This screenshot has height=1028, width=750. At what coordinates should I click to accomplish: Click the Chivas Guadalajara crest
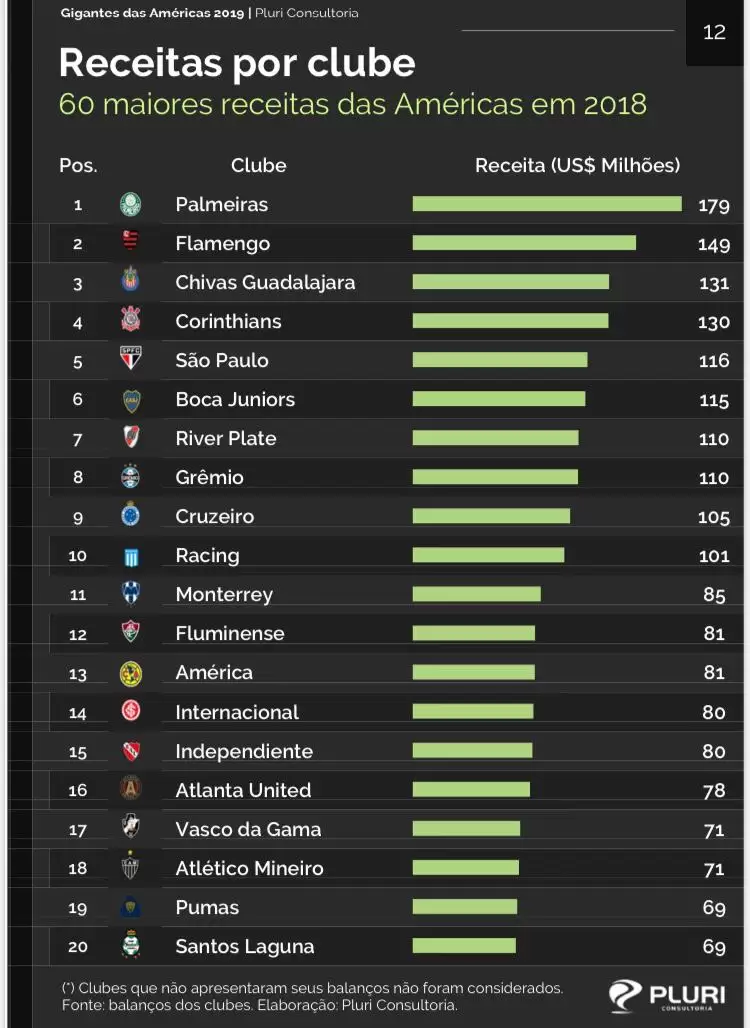(131, 282)
